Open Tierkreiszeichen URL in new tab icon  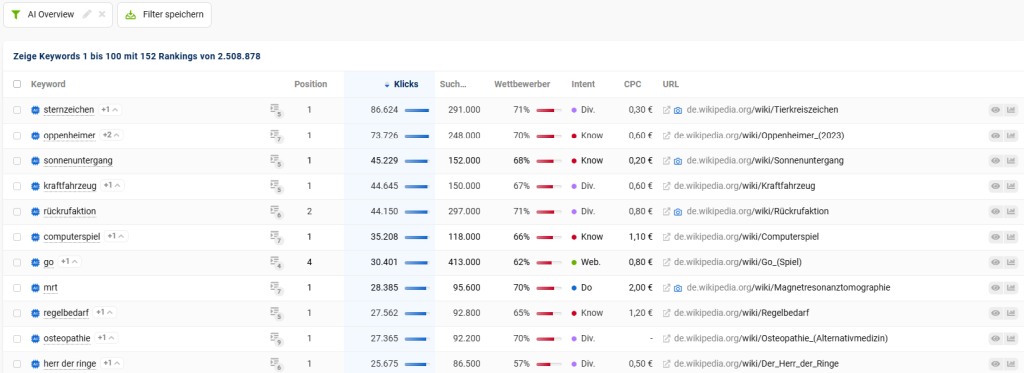point(666,110)
